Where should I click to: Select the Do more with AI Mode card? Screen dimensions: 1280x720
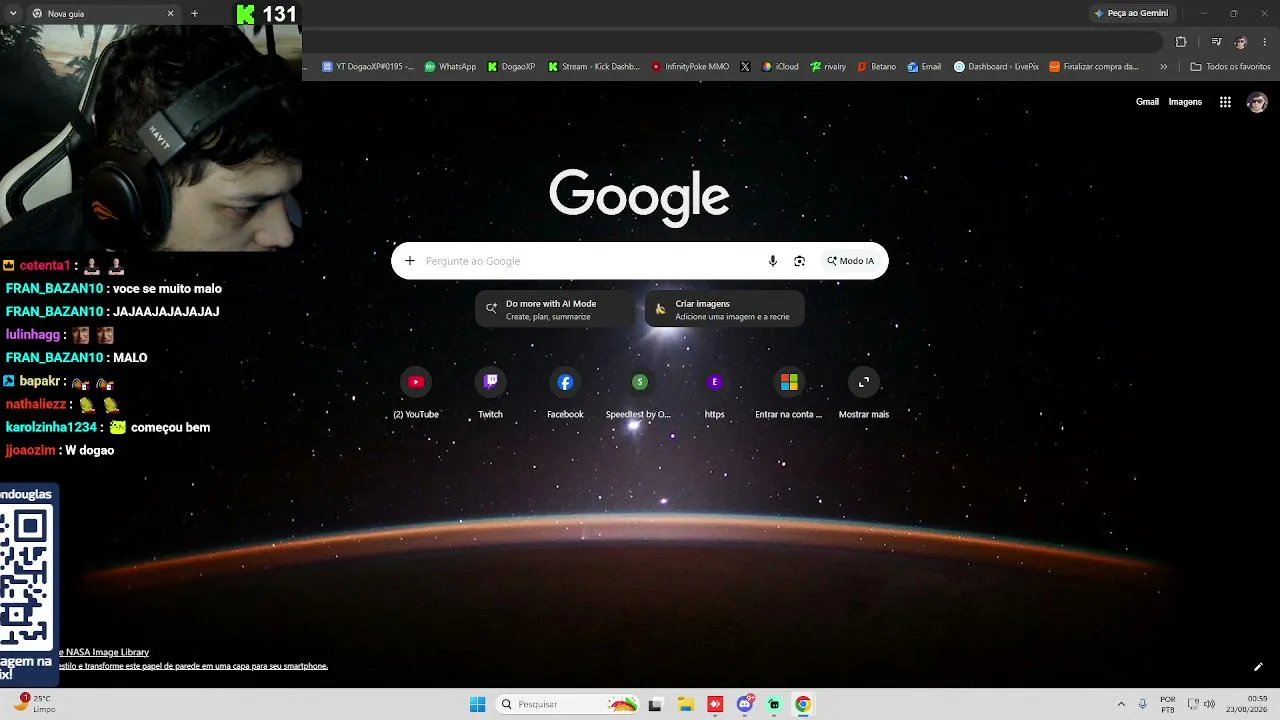[553, 309]
